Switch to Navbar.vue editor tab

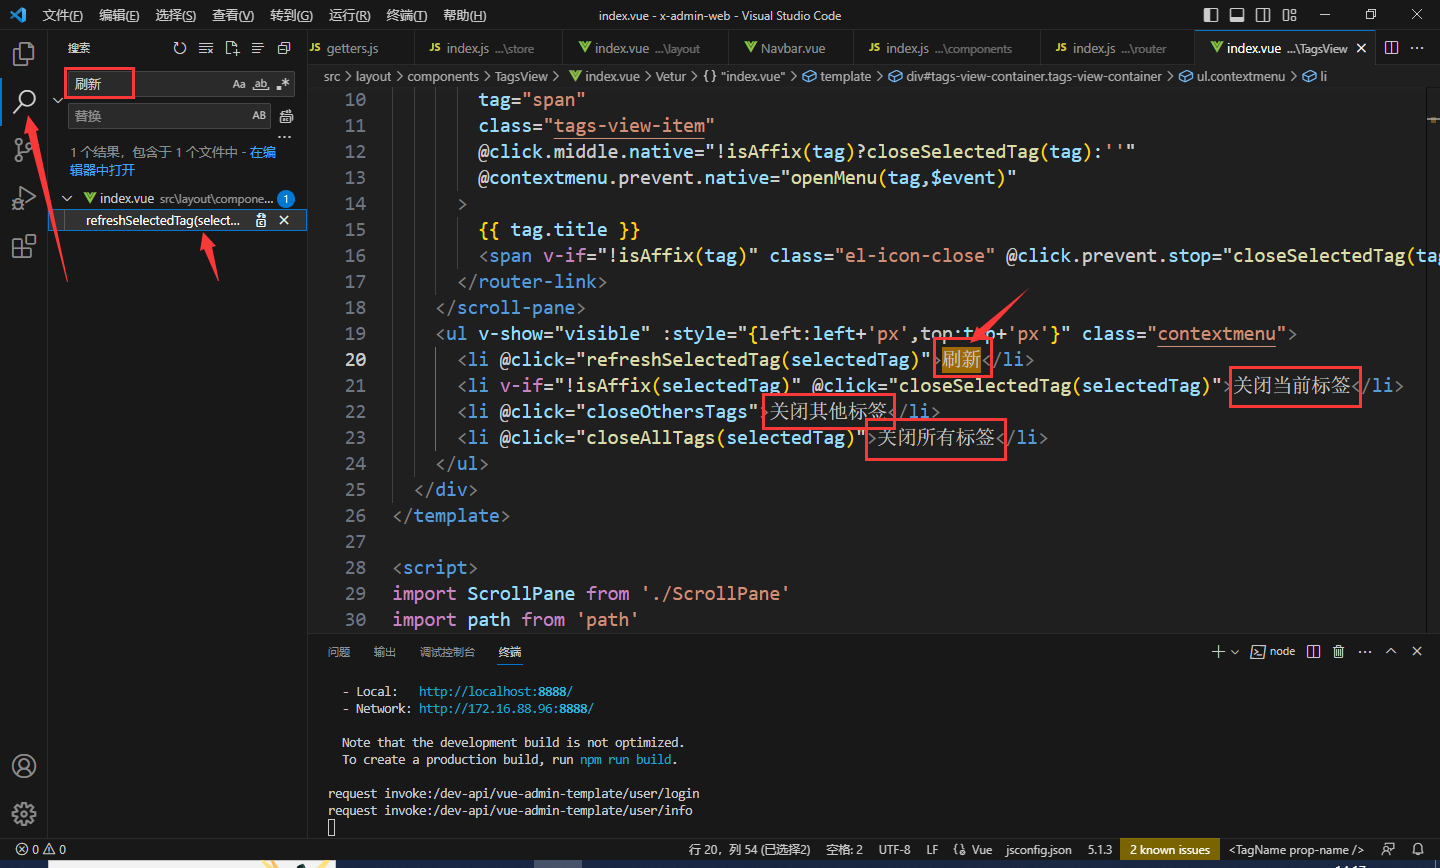click(x=792, y=48)
